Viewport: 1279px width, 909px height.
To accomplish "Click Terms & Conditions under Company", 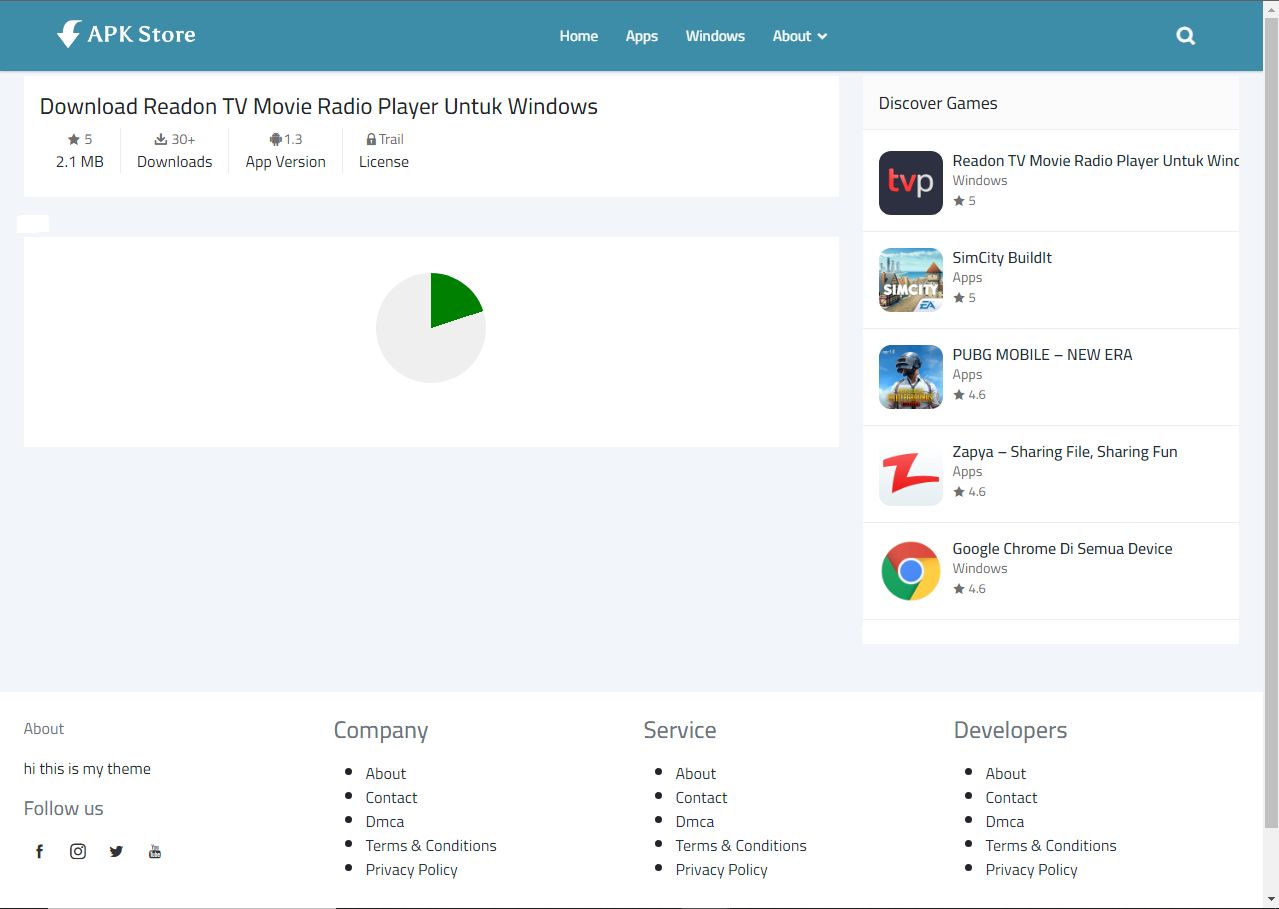I will click(x=431, y=845).
